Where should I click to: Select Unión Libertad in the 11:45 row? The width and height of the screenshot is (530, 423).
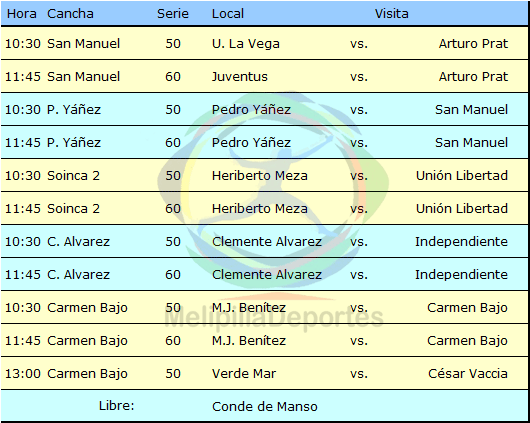point(462,209)
